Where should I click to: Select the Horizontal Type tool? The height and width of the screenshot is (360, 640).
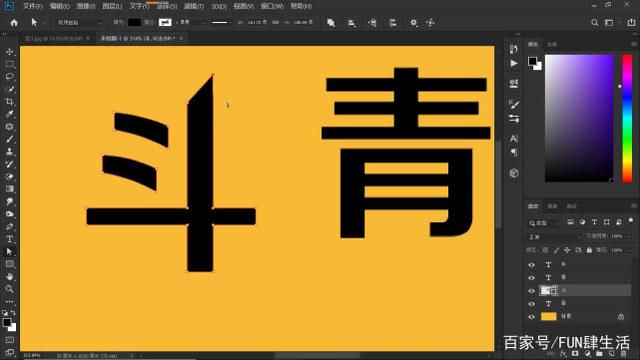(x=9, y=239)
